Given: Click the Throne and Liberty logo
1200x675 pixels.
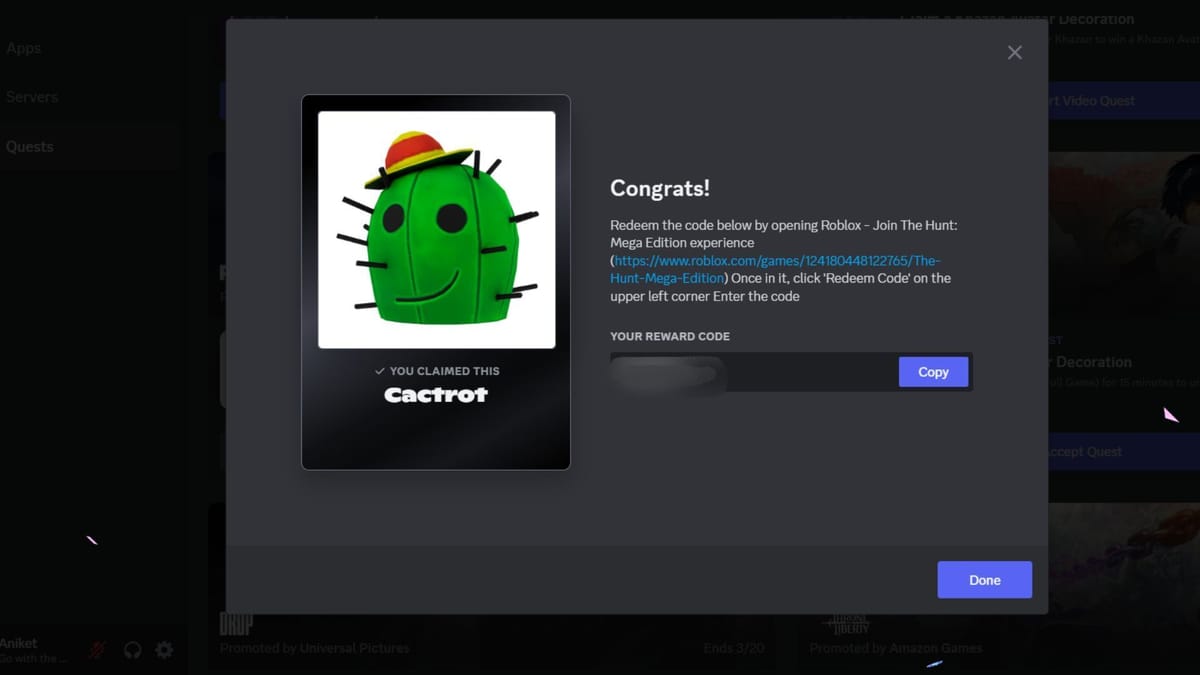Looking at the screenshot, I should (x=845, y=624).
